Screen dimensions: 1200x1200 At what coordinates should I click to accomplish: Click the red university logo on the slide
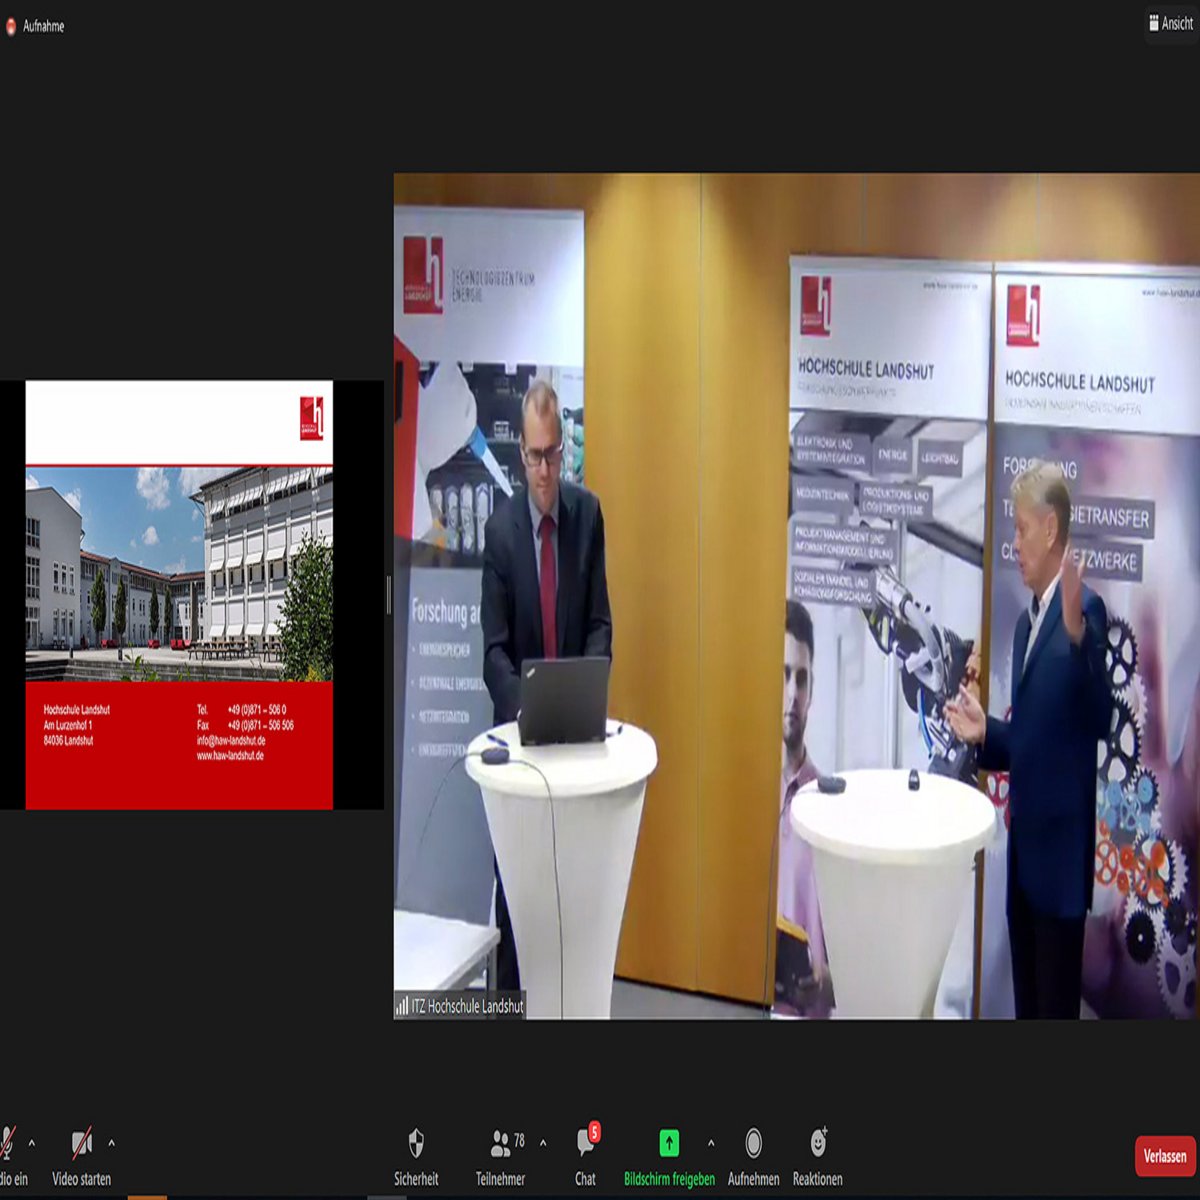pos(312,418)
